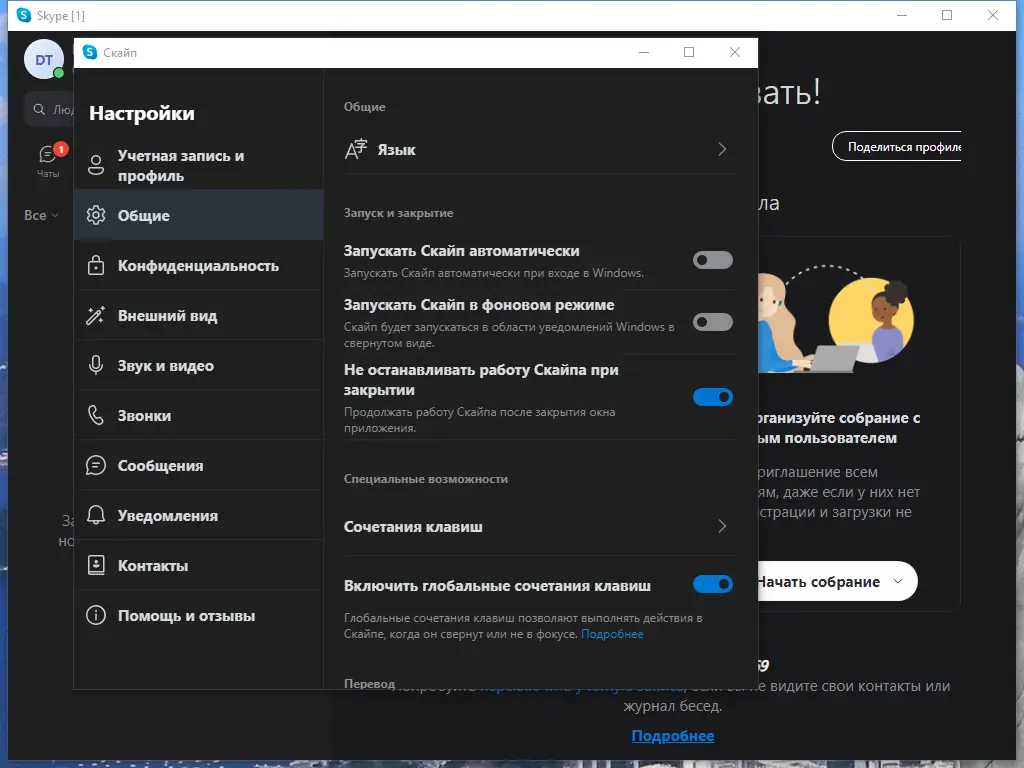The width and height of the screenshot is (1024, 768).
Task: Click Запуск и закрытие section header
Action: [398, 213]
